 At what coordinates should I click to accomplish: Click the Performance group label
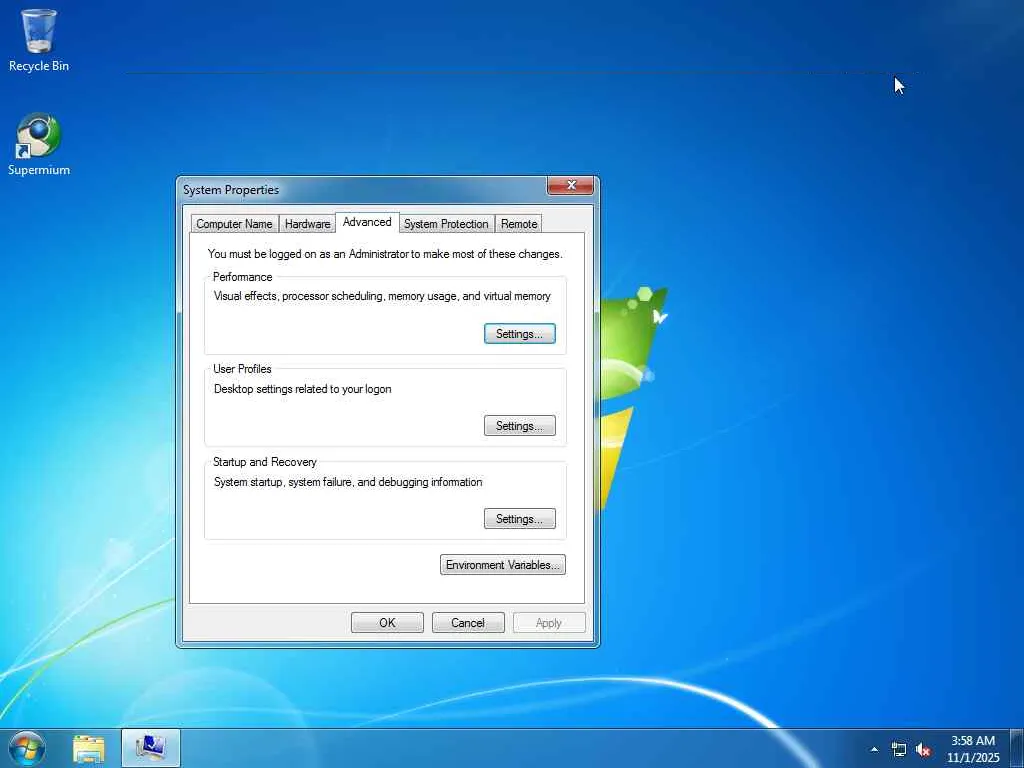(x=242, y=277)
